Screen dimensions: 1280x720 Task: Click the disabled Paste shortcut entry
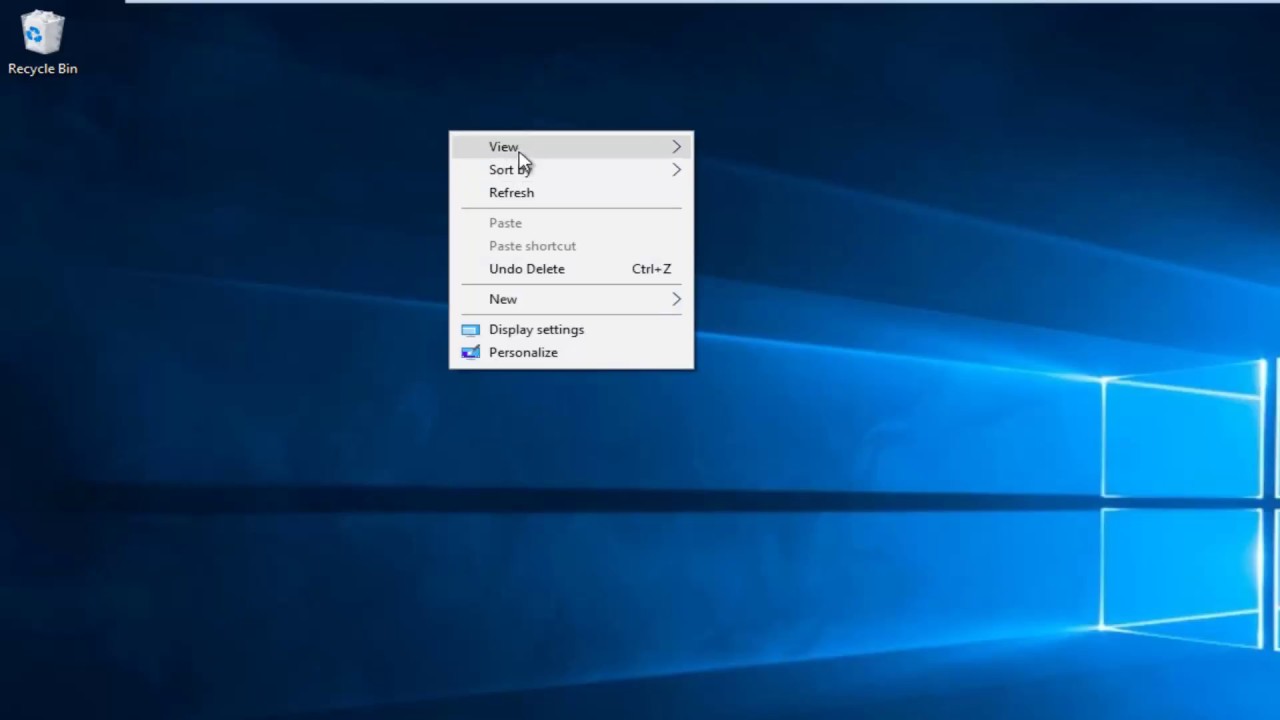[571, 246]
